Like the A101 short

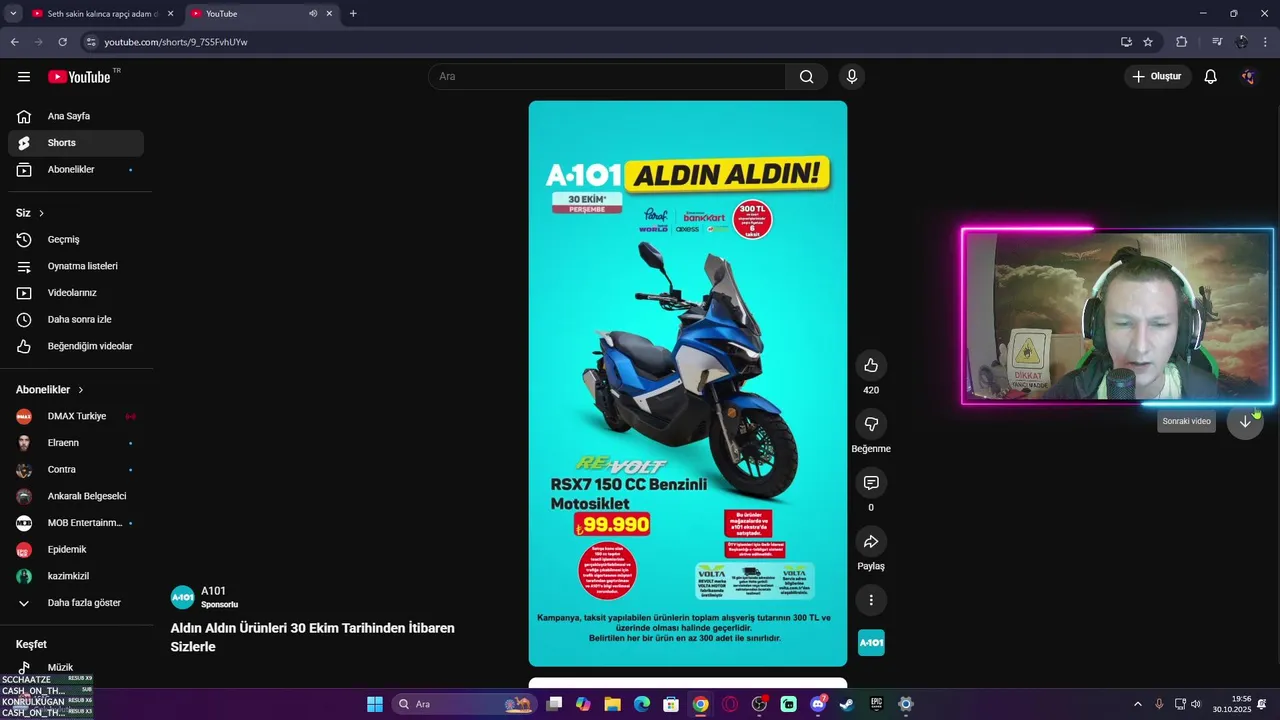pos(871,366)
